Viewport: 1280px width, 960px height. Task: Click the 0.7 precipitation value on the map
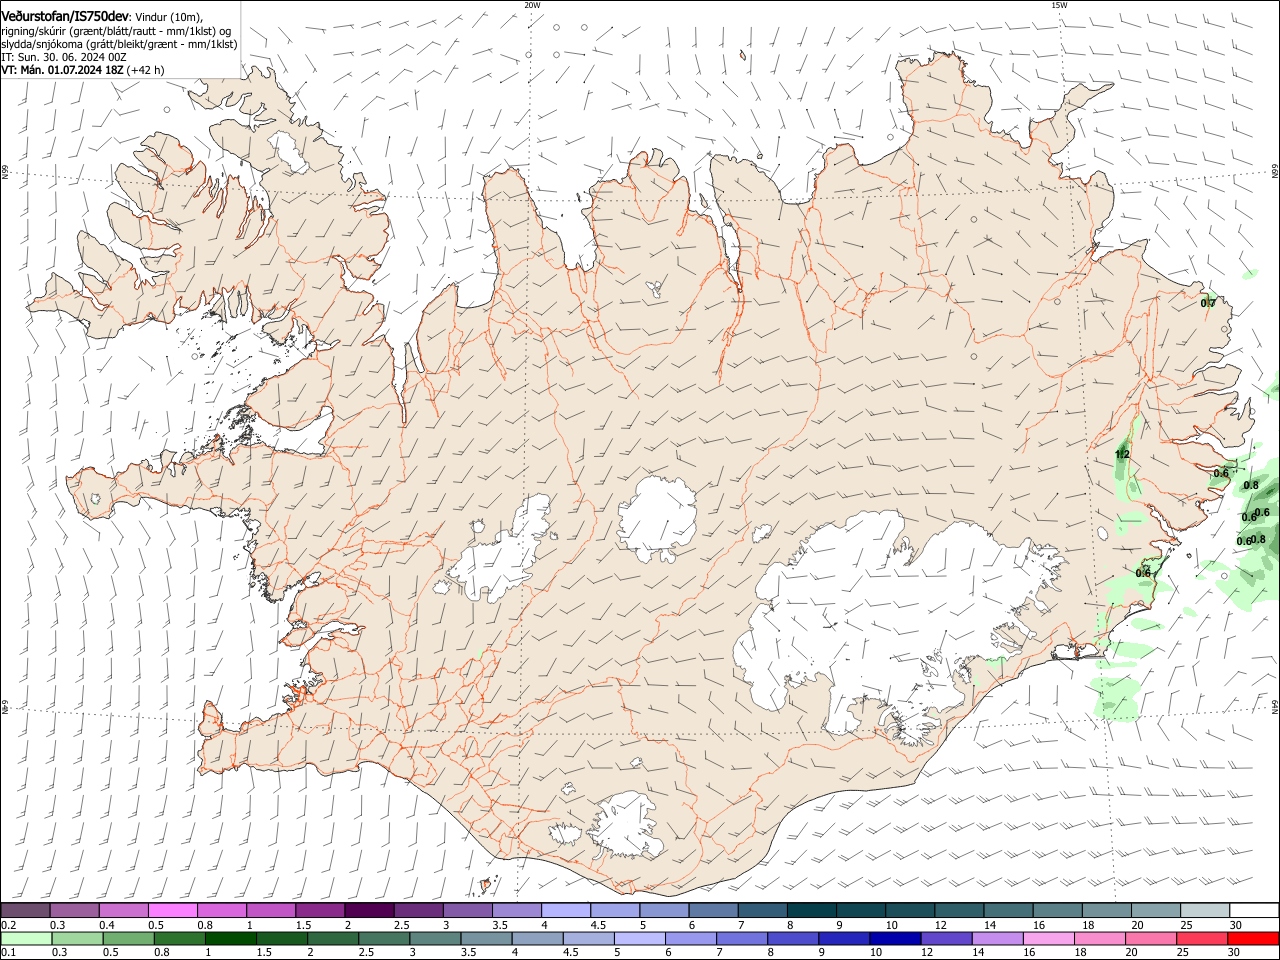[x=1208, y=303]
